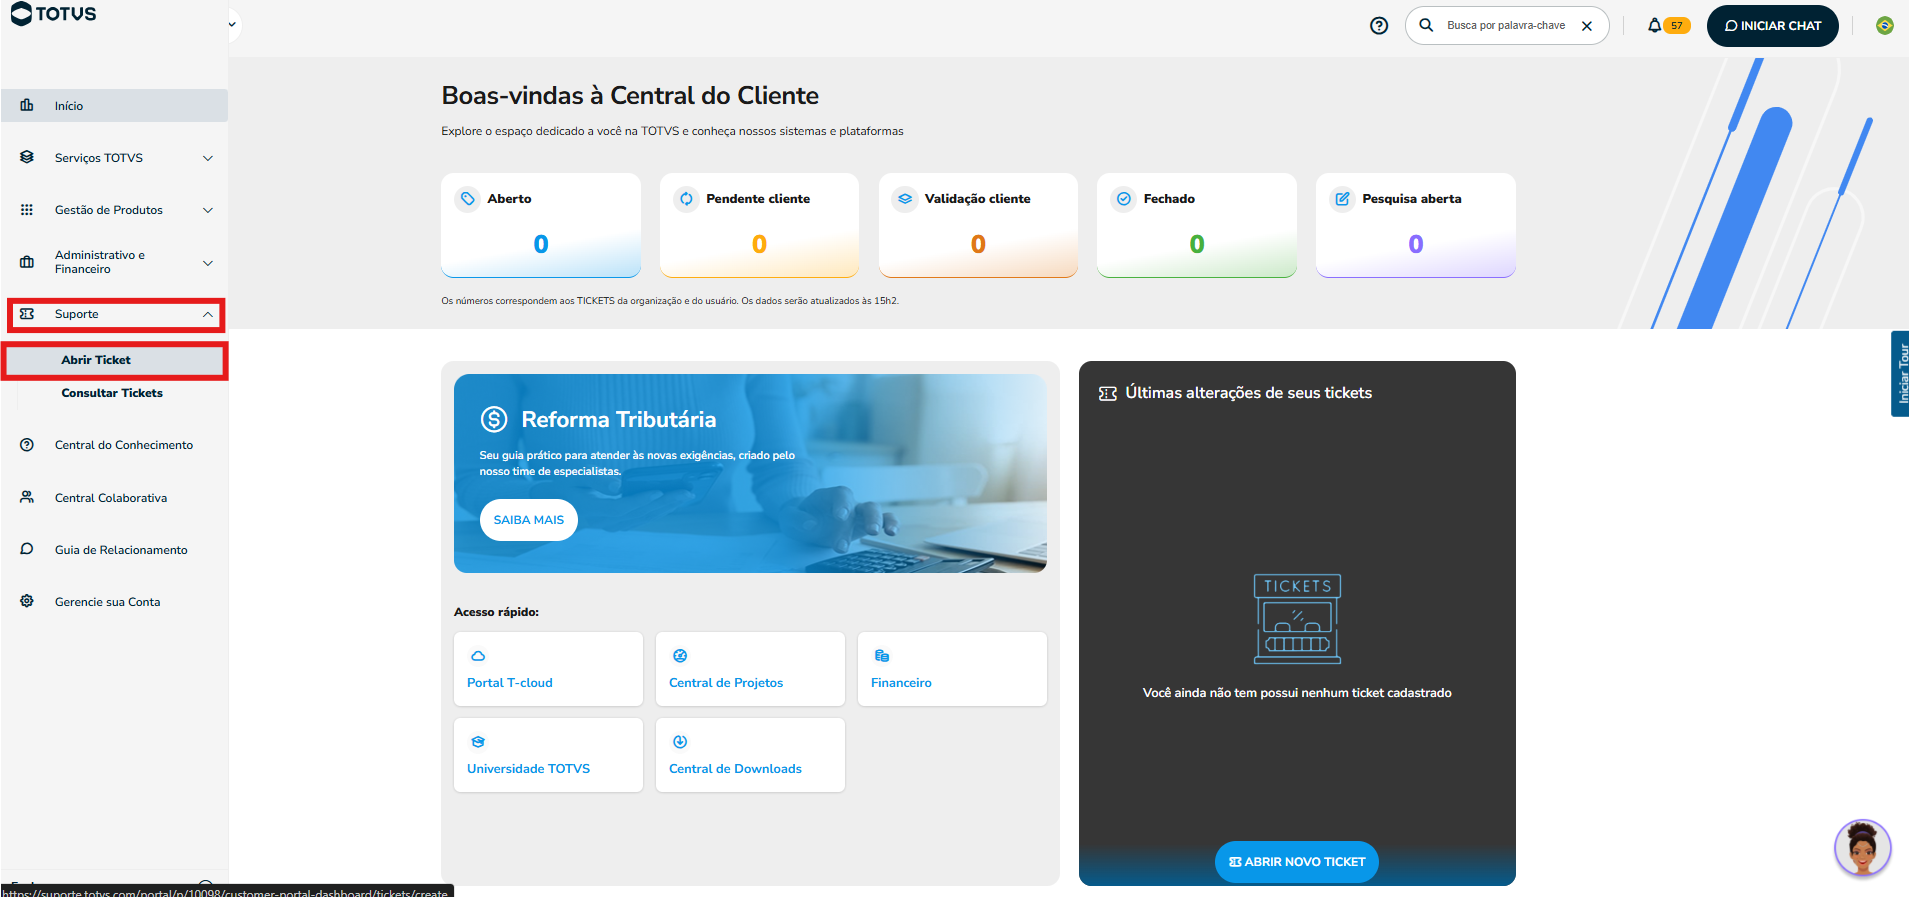The width and height of the screenshot is (1909, 897).
Task: Click the Validação cliente count value
Action: click(x=978, y=244)
